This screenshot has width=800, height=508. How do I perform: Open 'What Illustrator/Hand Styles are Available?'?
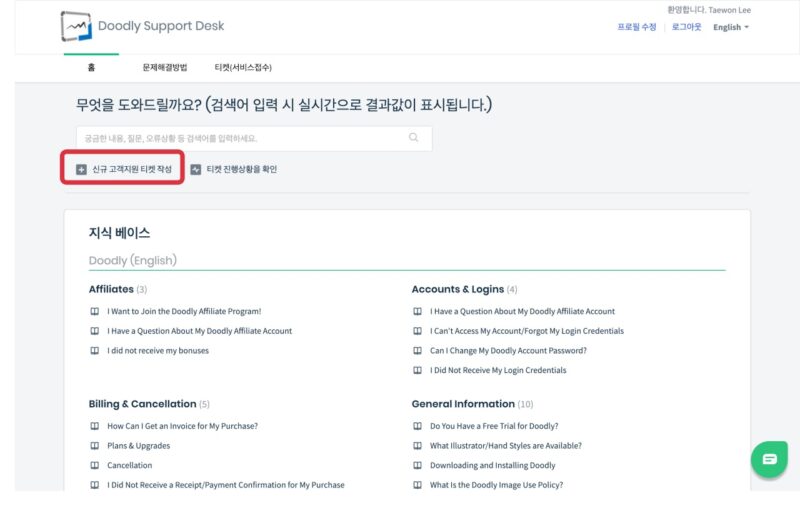pyautogui.click(x=506, y=445)
